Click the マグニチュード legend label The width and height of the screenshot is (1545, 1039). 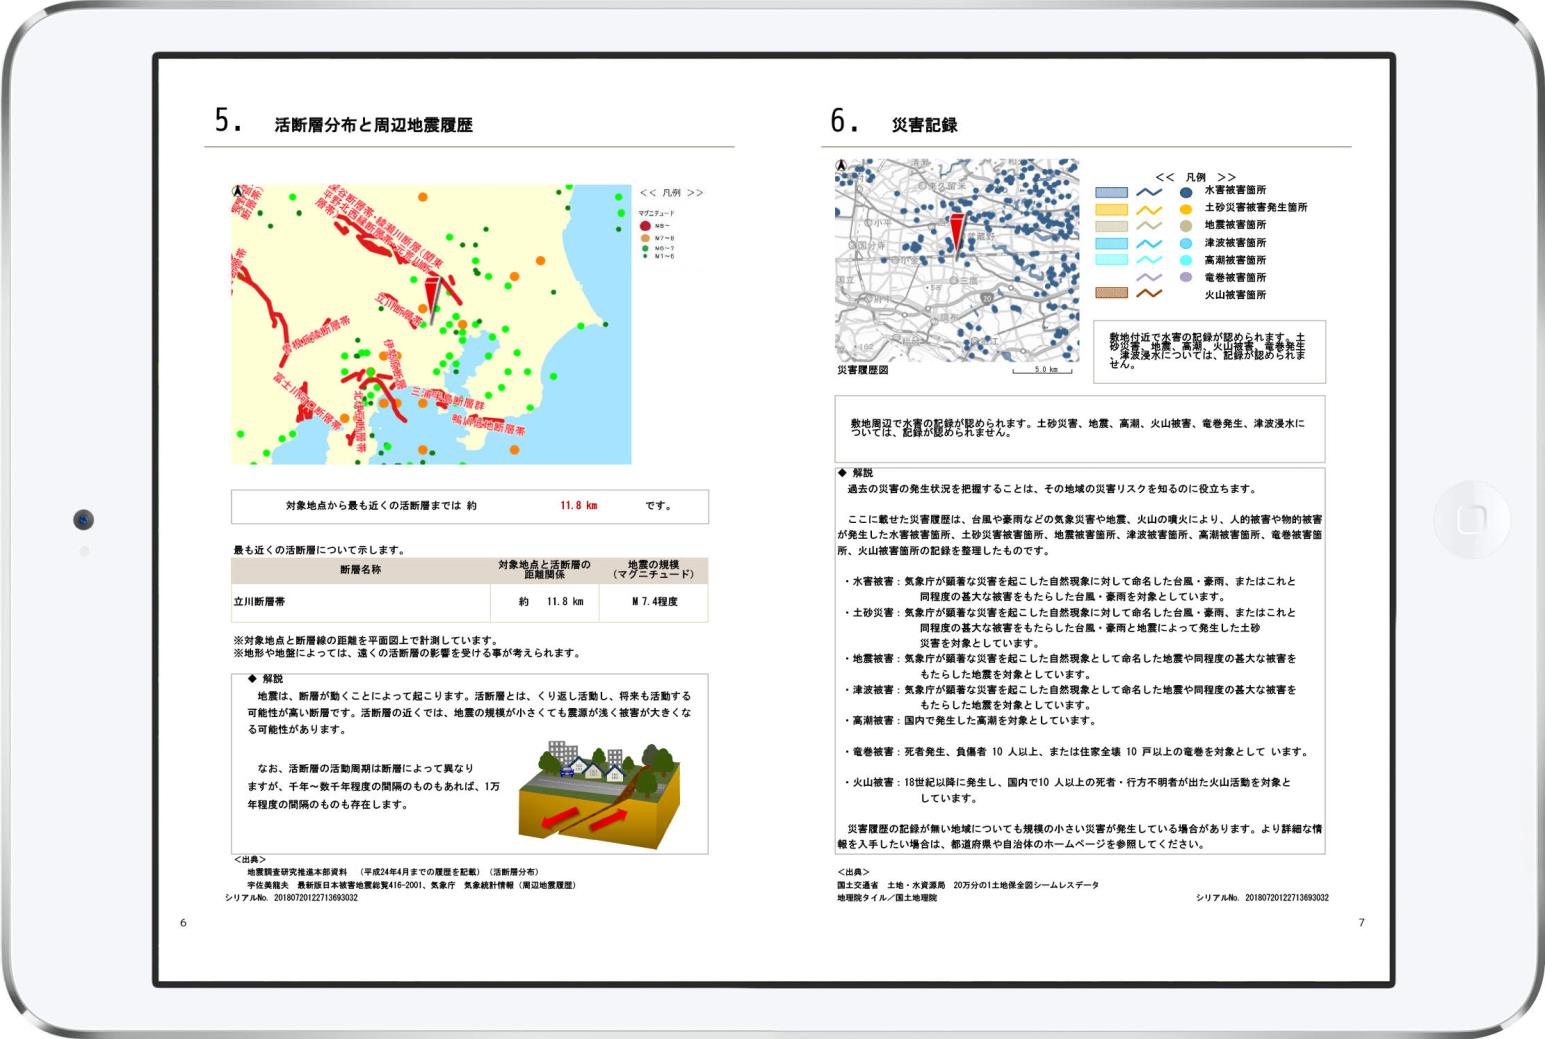pos(657,213)
